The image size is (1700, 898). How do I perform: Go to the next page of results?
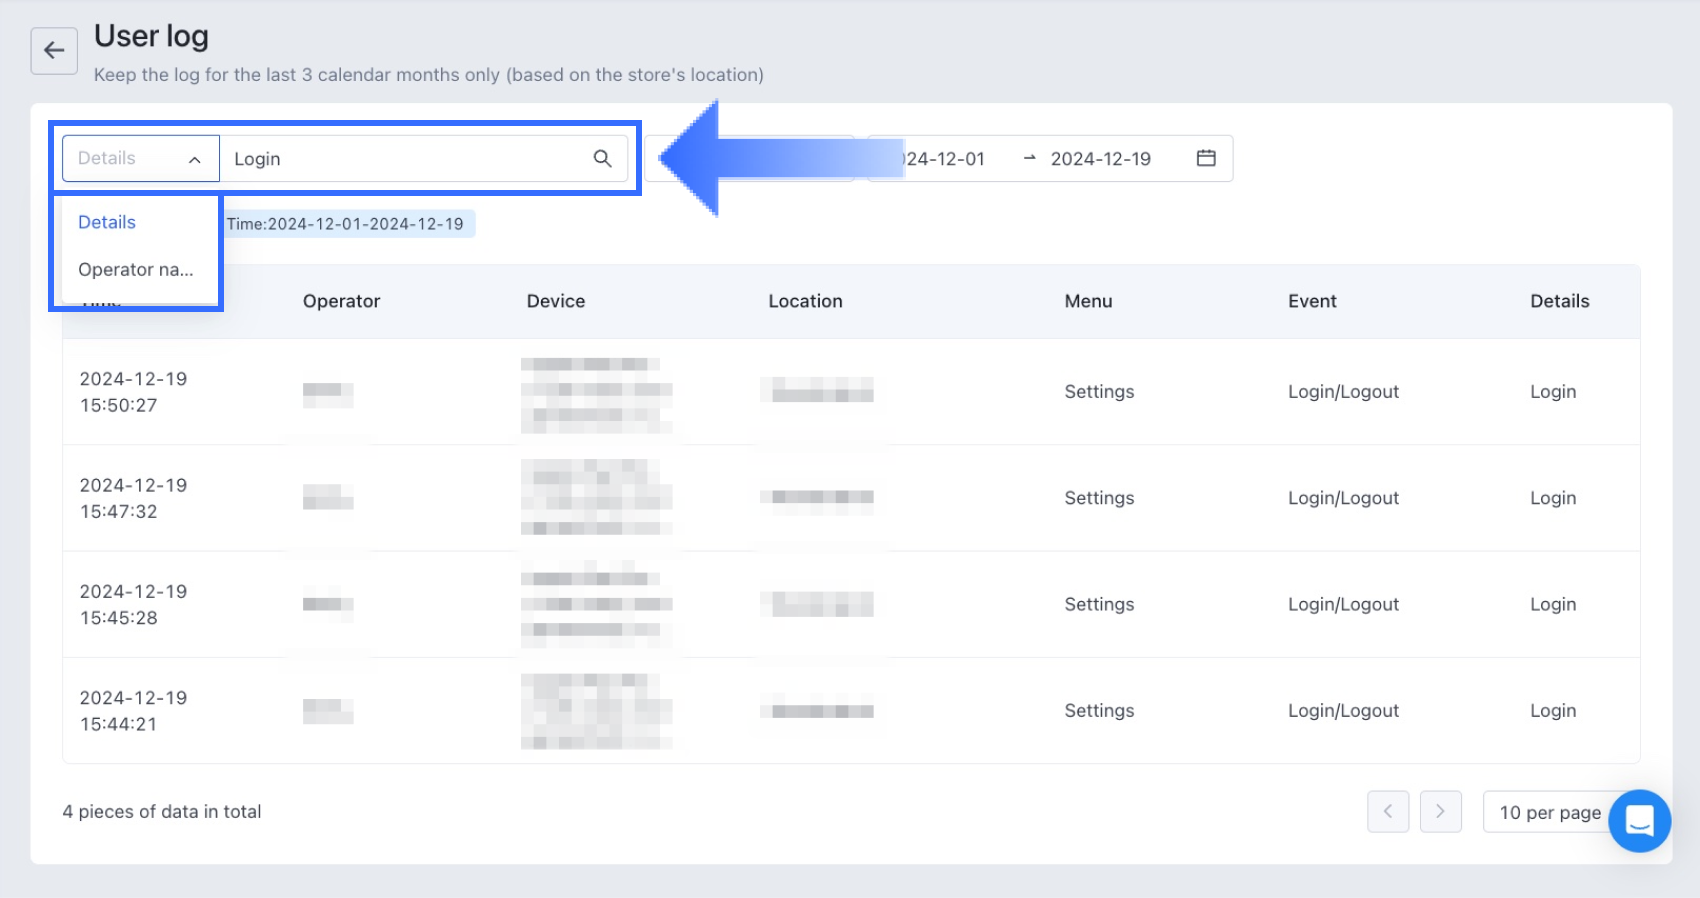coord(1440,812)
